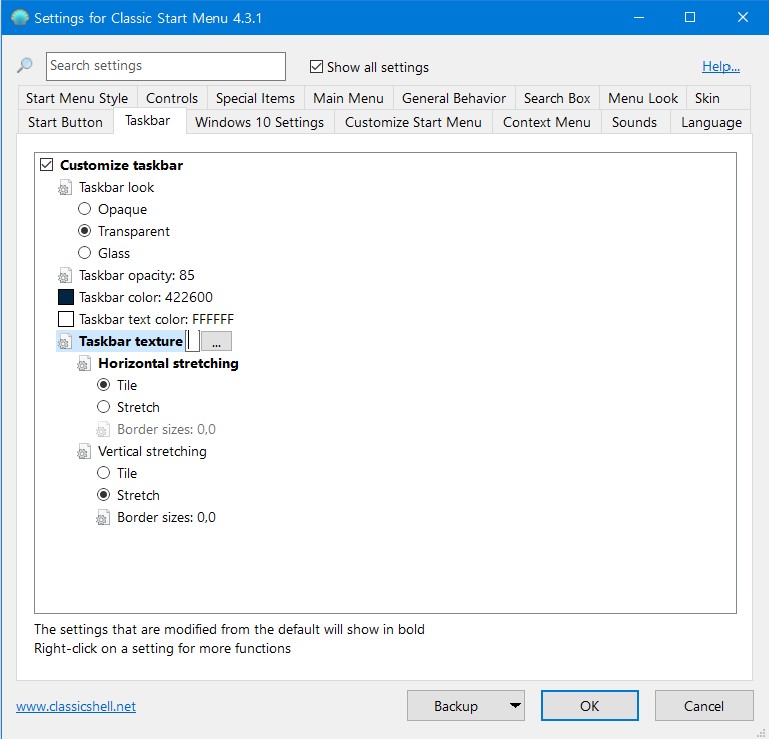Click the settings icon beside Taskbar opacity
This screenshot has width=769, height=739.
pos(65,276)
